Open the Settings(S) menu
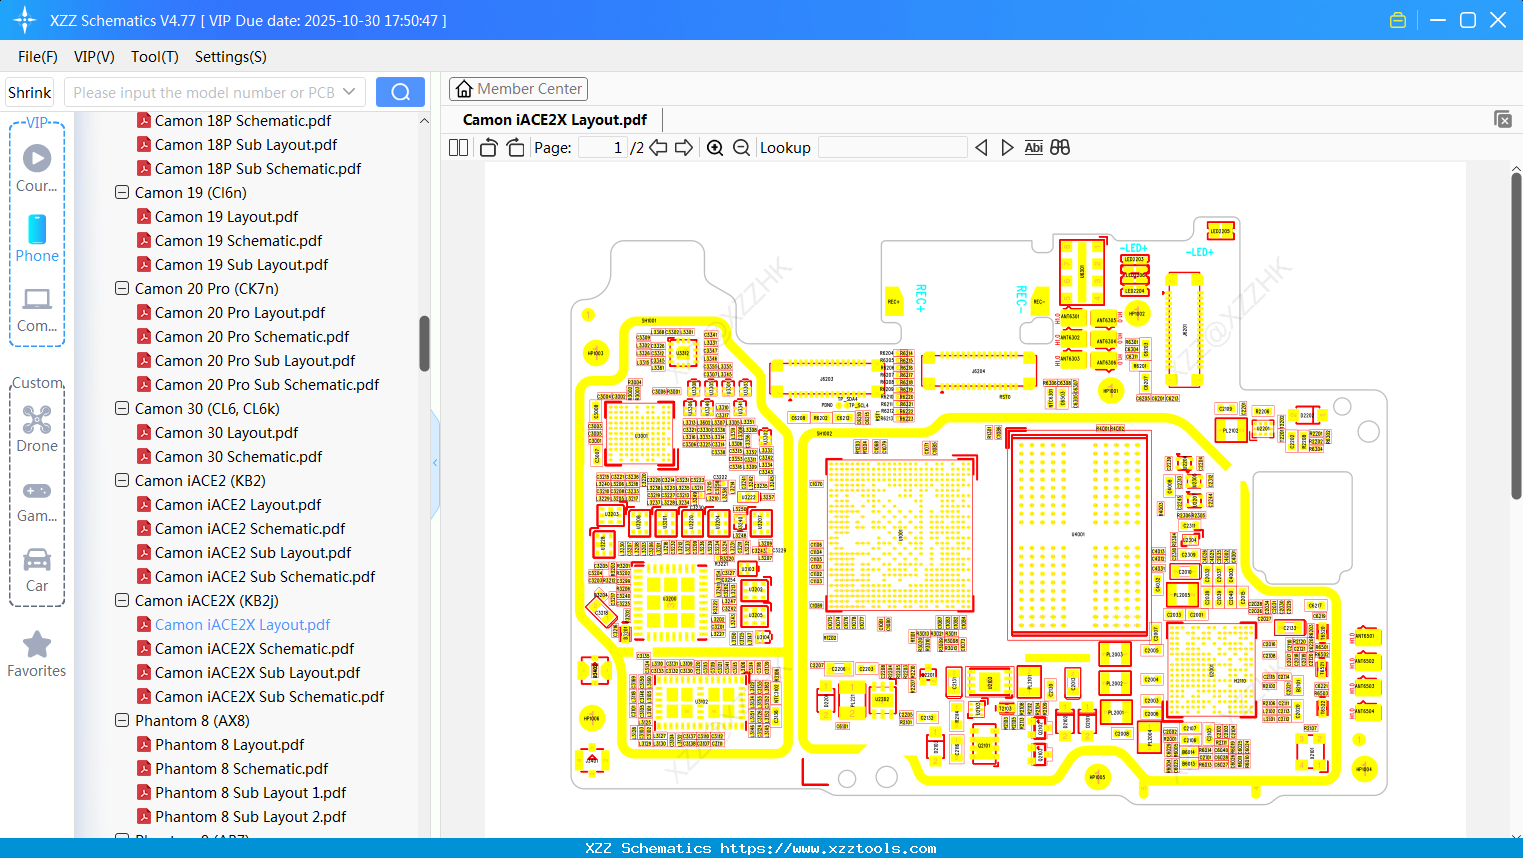Image resolution: width=1523 pixels, height=858 pixels. [231, 57]
